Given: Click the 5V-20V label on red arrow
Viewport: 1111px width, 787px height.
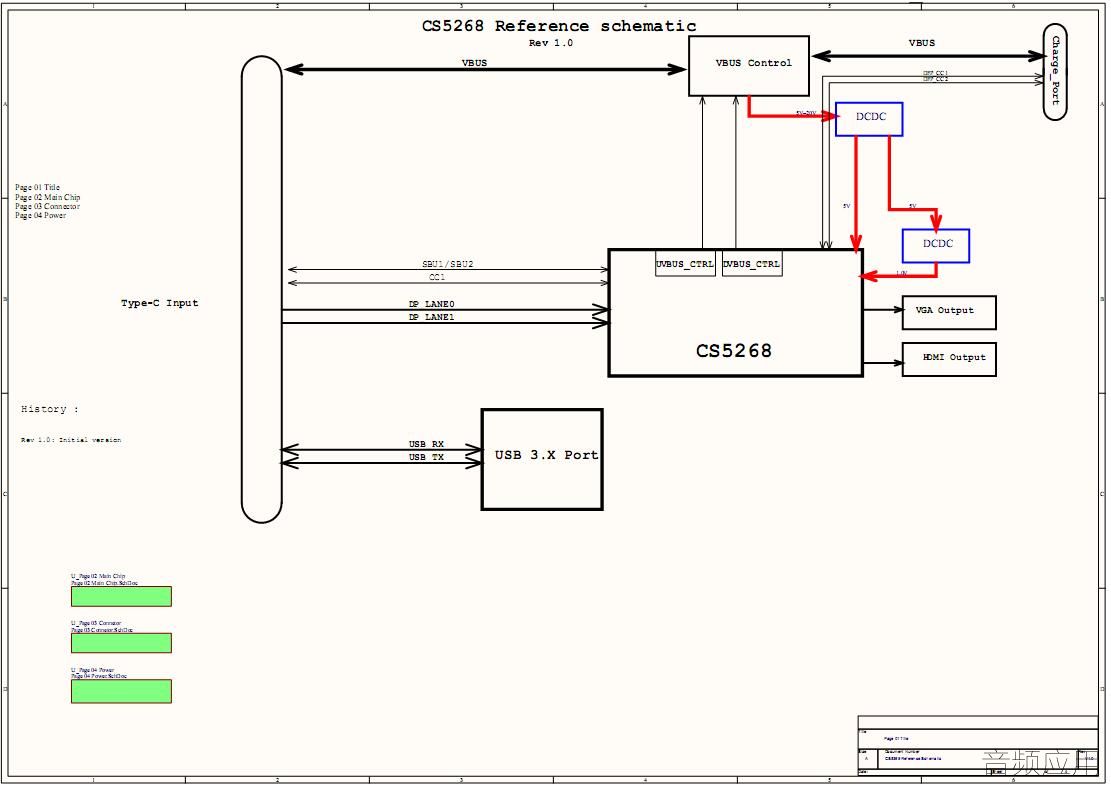Looking at the screenshot, I should tap(806, 113).
